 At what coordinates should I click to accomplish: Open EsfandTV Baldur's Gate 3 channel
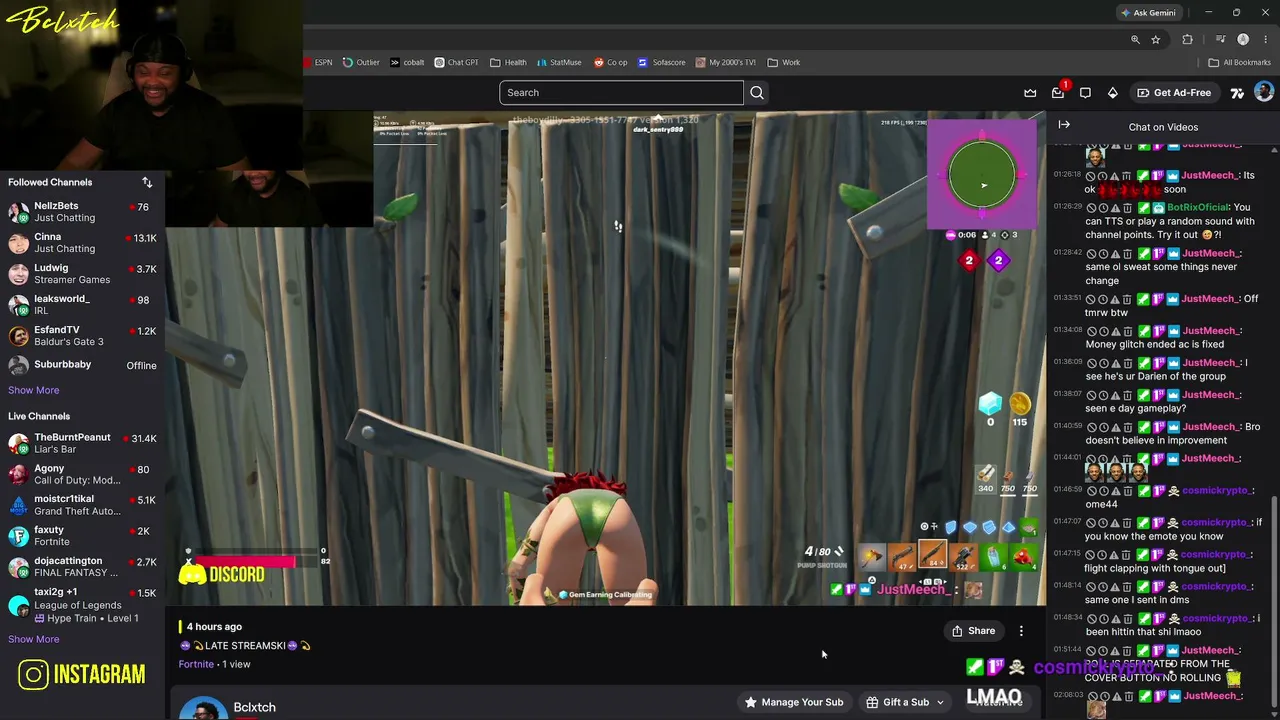[x=82, y=336]
